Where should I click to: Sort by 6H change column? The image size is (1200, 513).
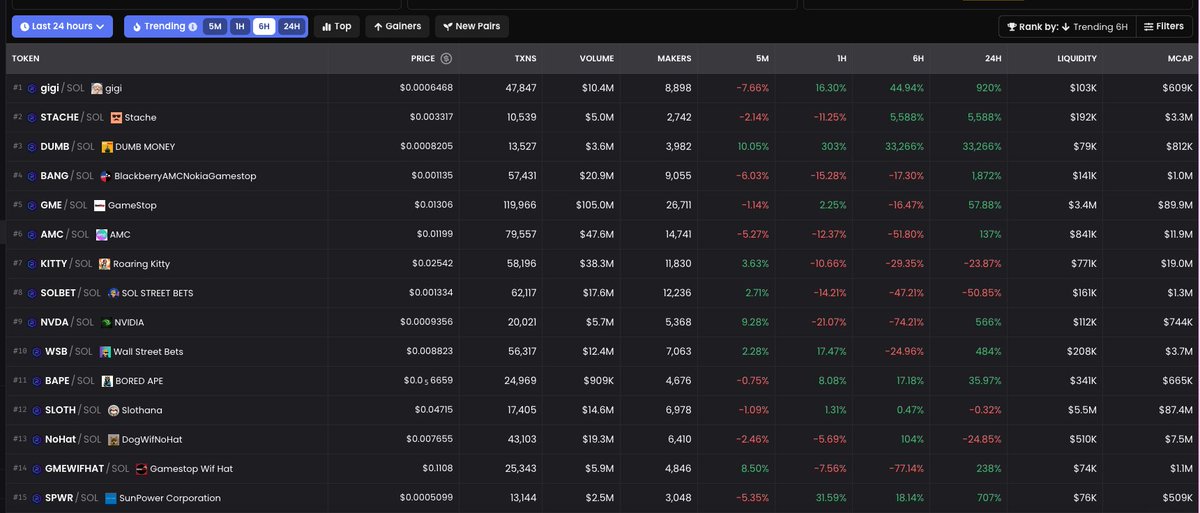(x=916, y=59)
